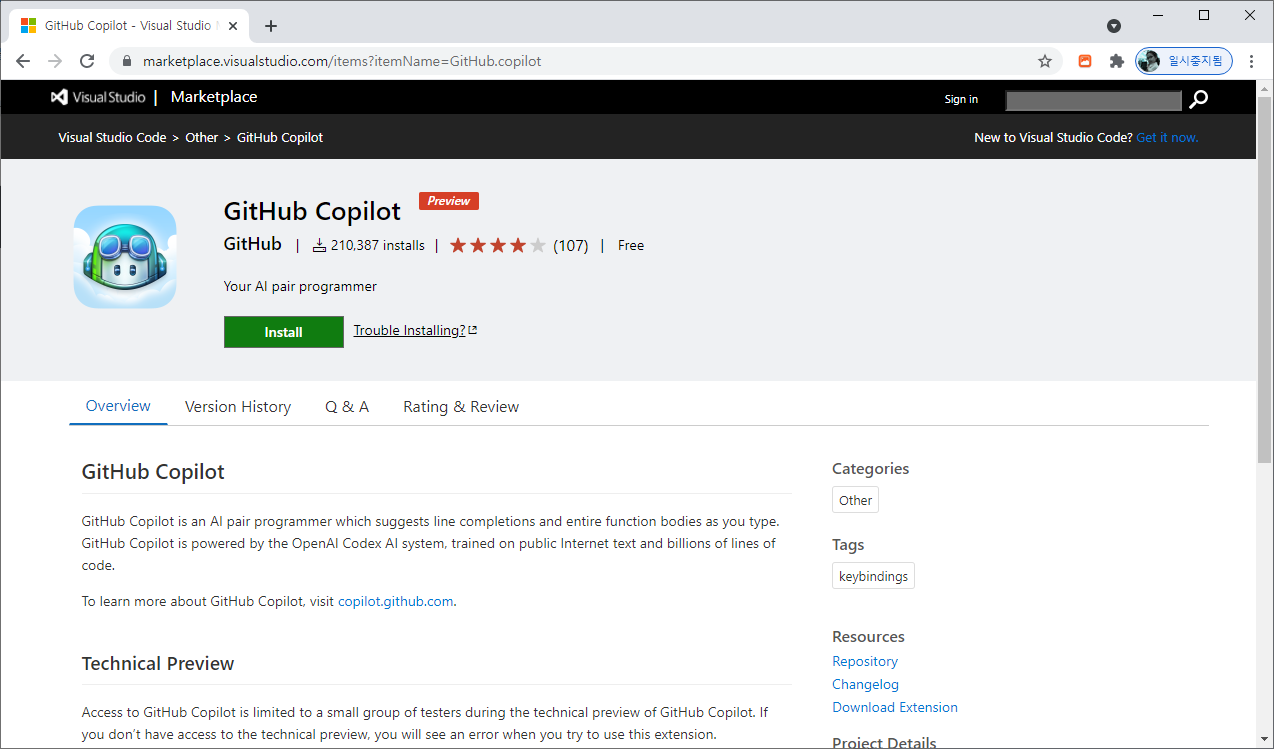The image size is (1274, 749).
Task: Click the Get it now link
Action: 1167,137
